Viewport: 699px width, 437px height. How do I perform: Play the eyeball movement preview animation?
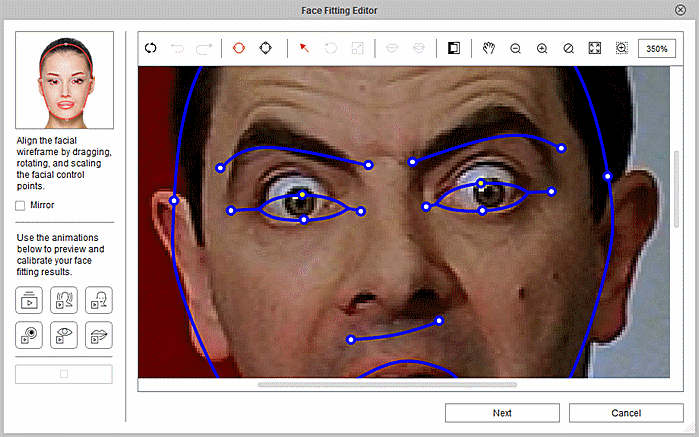click(29, 334)
